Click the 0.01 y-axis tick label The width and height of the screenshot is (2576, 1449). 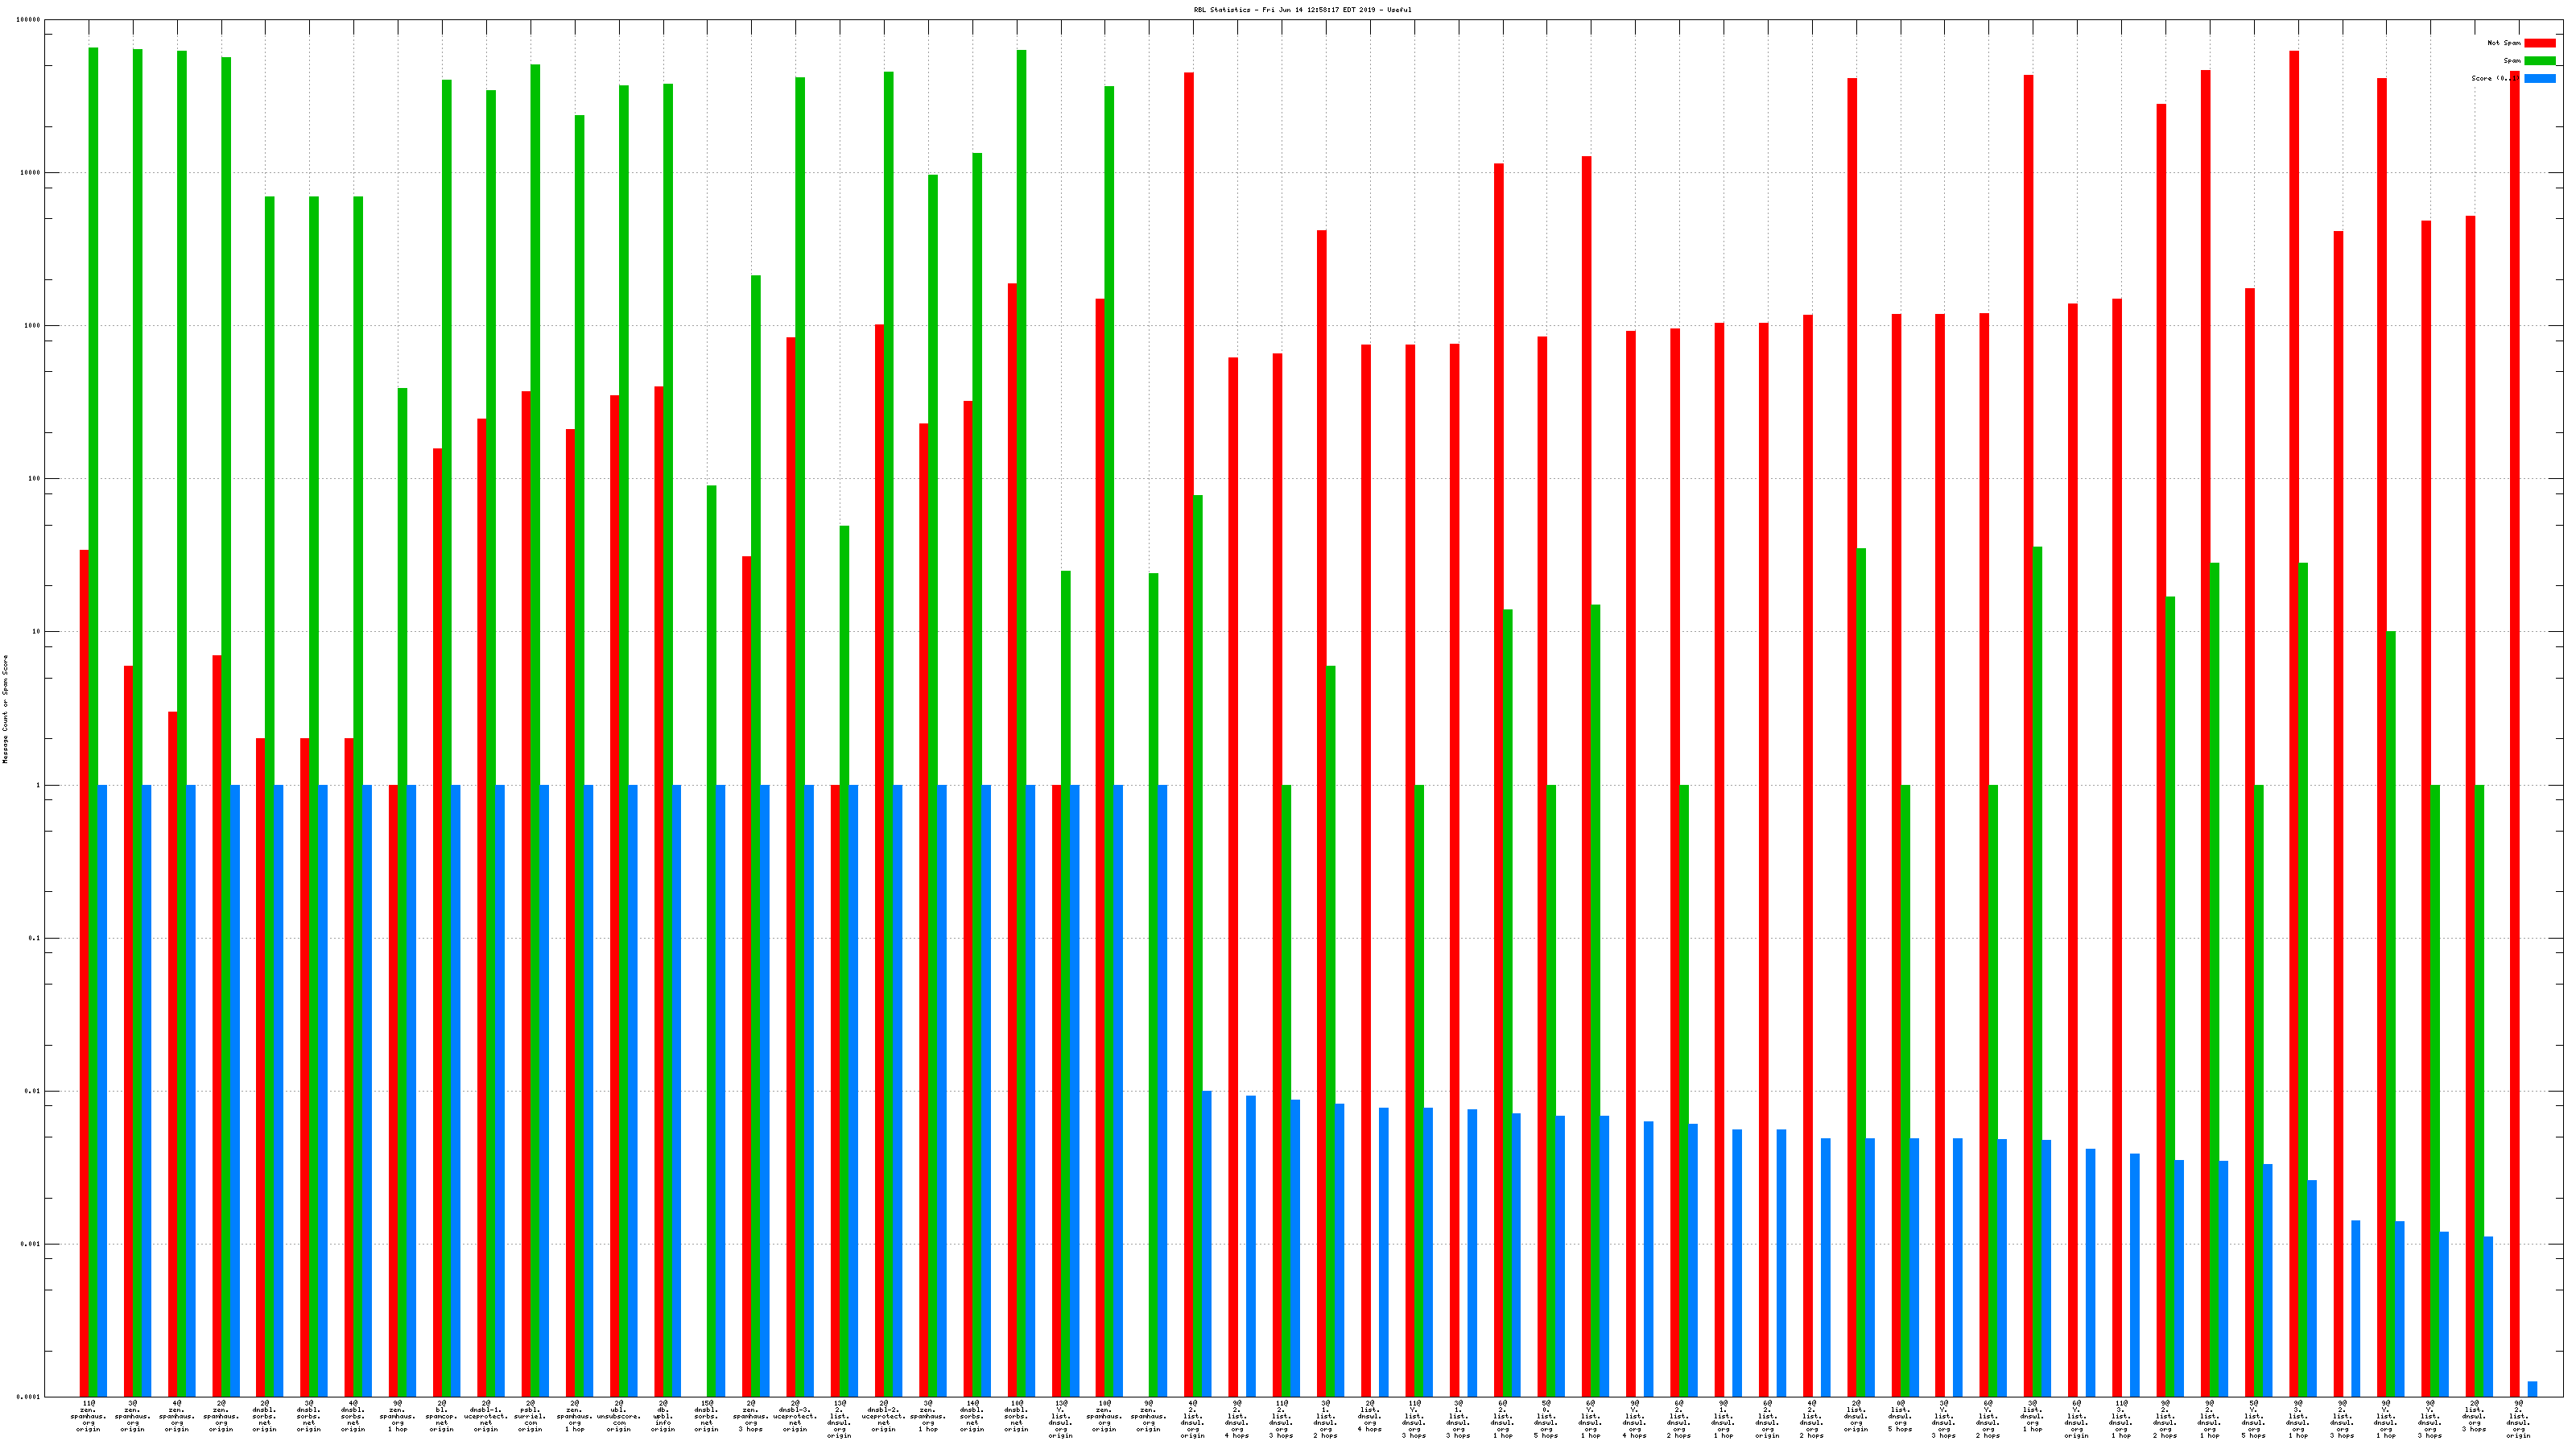[x=32, y=1091]
